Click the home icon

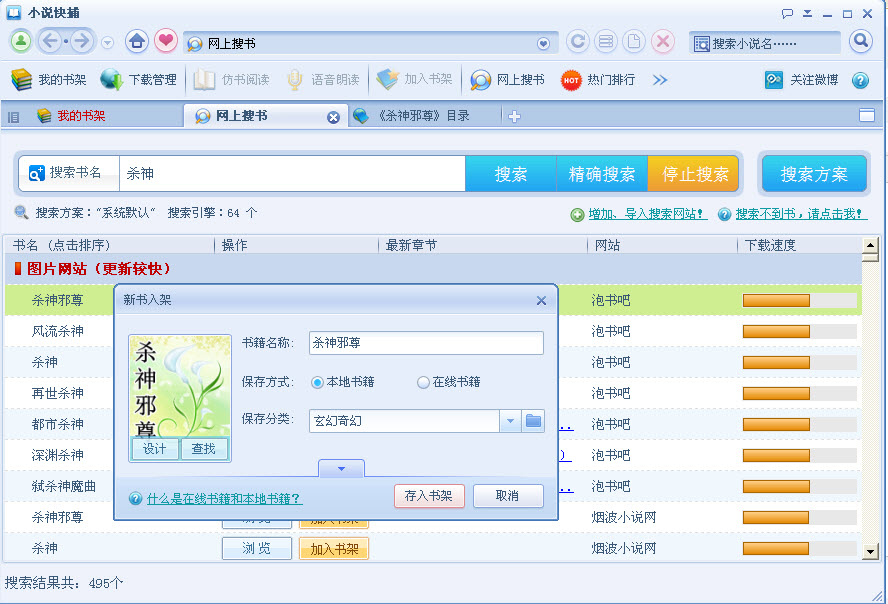136,41
